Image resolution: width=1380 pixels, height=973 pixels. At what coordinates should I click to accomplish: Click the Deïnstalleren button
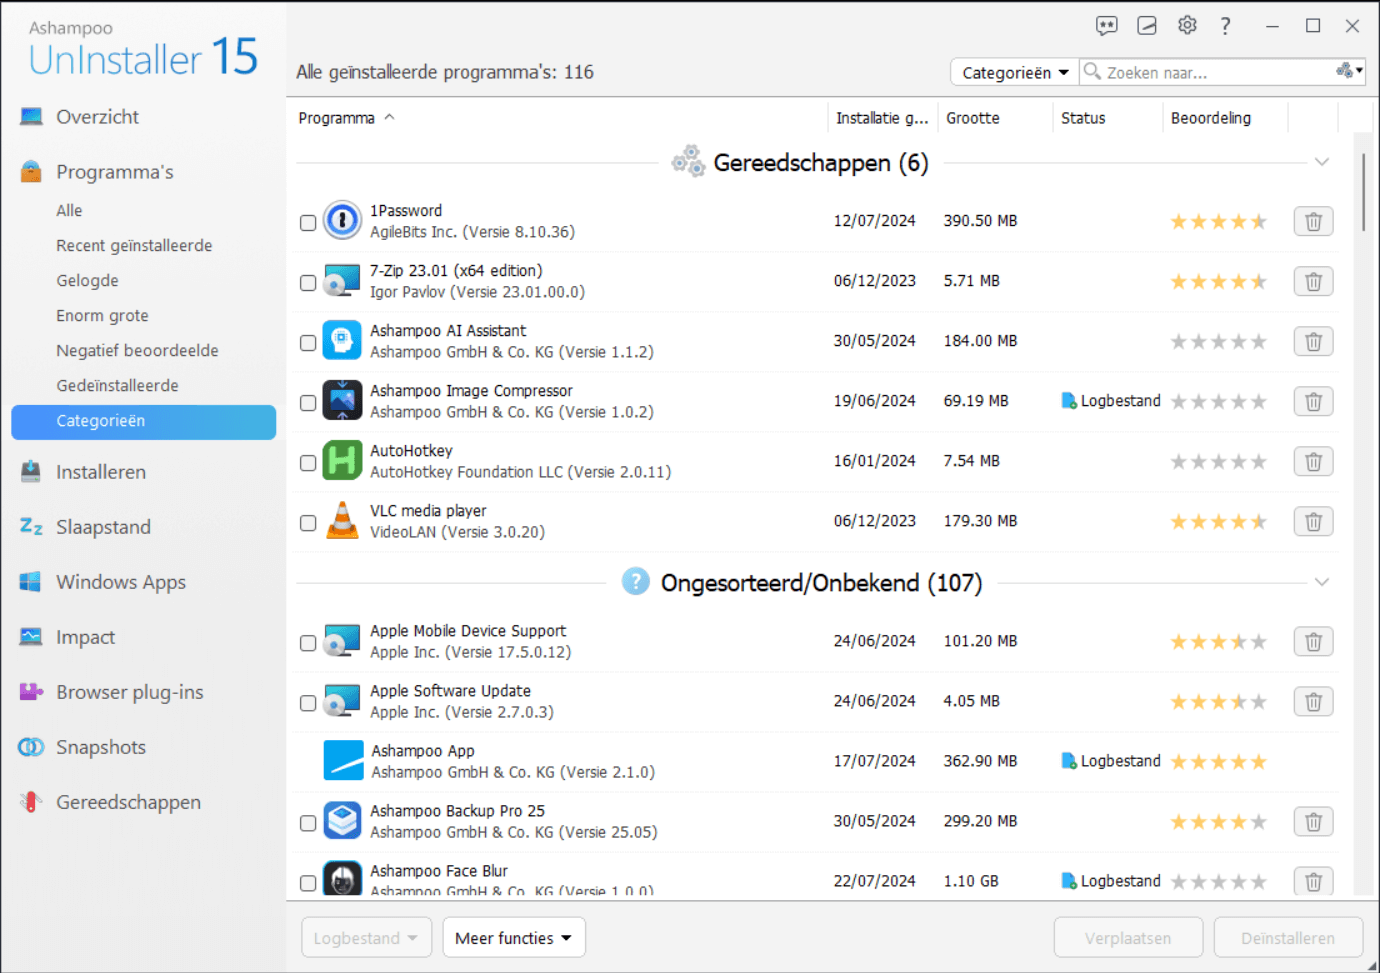click(1288, 938)
